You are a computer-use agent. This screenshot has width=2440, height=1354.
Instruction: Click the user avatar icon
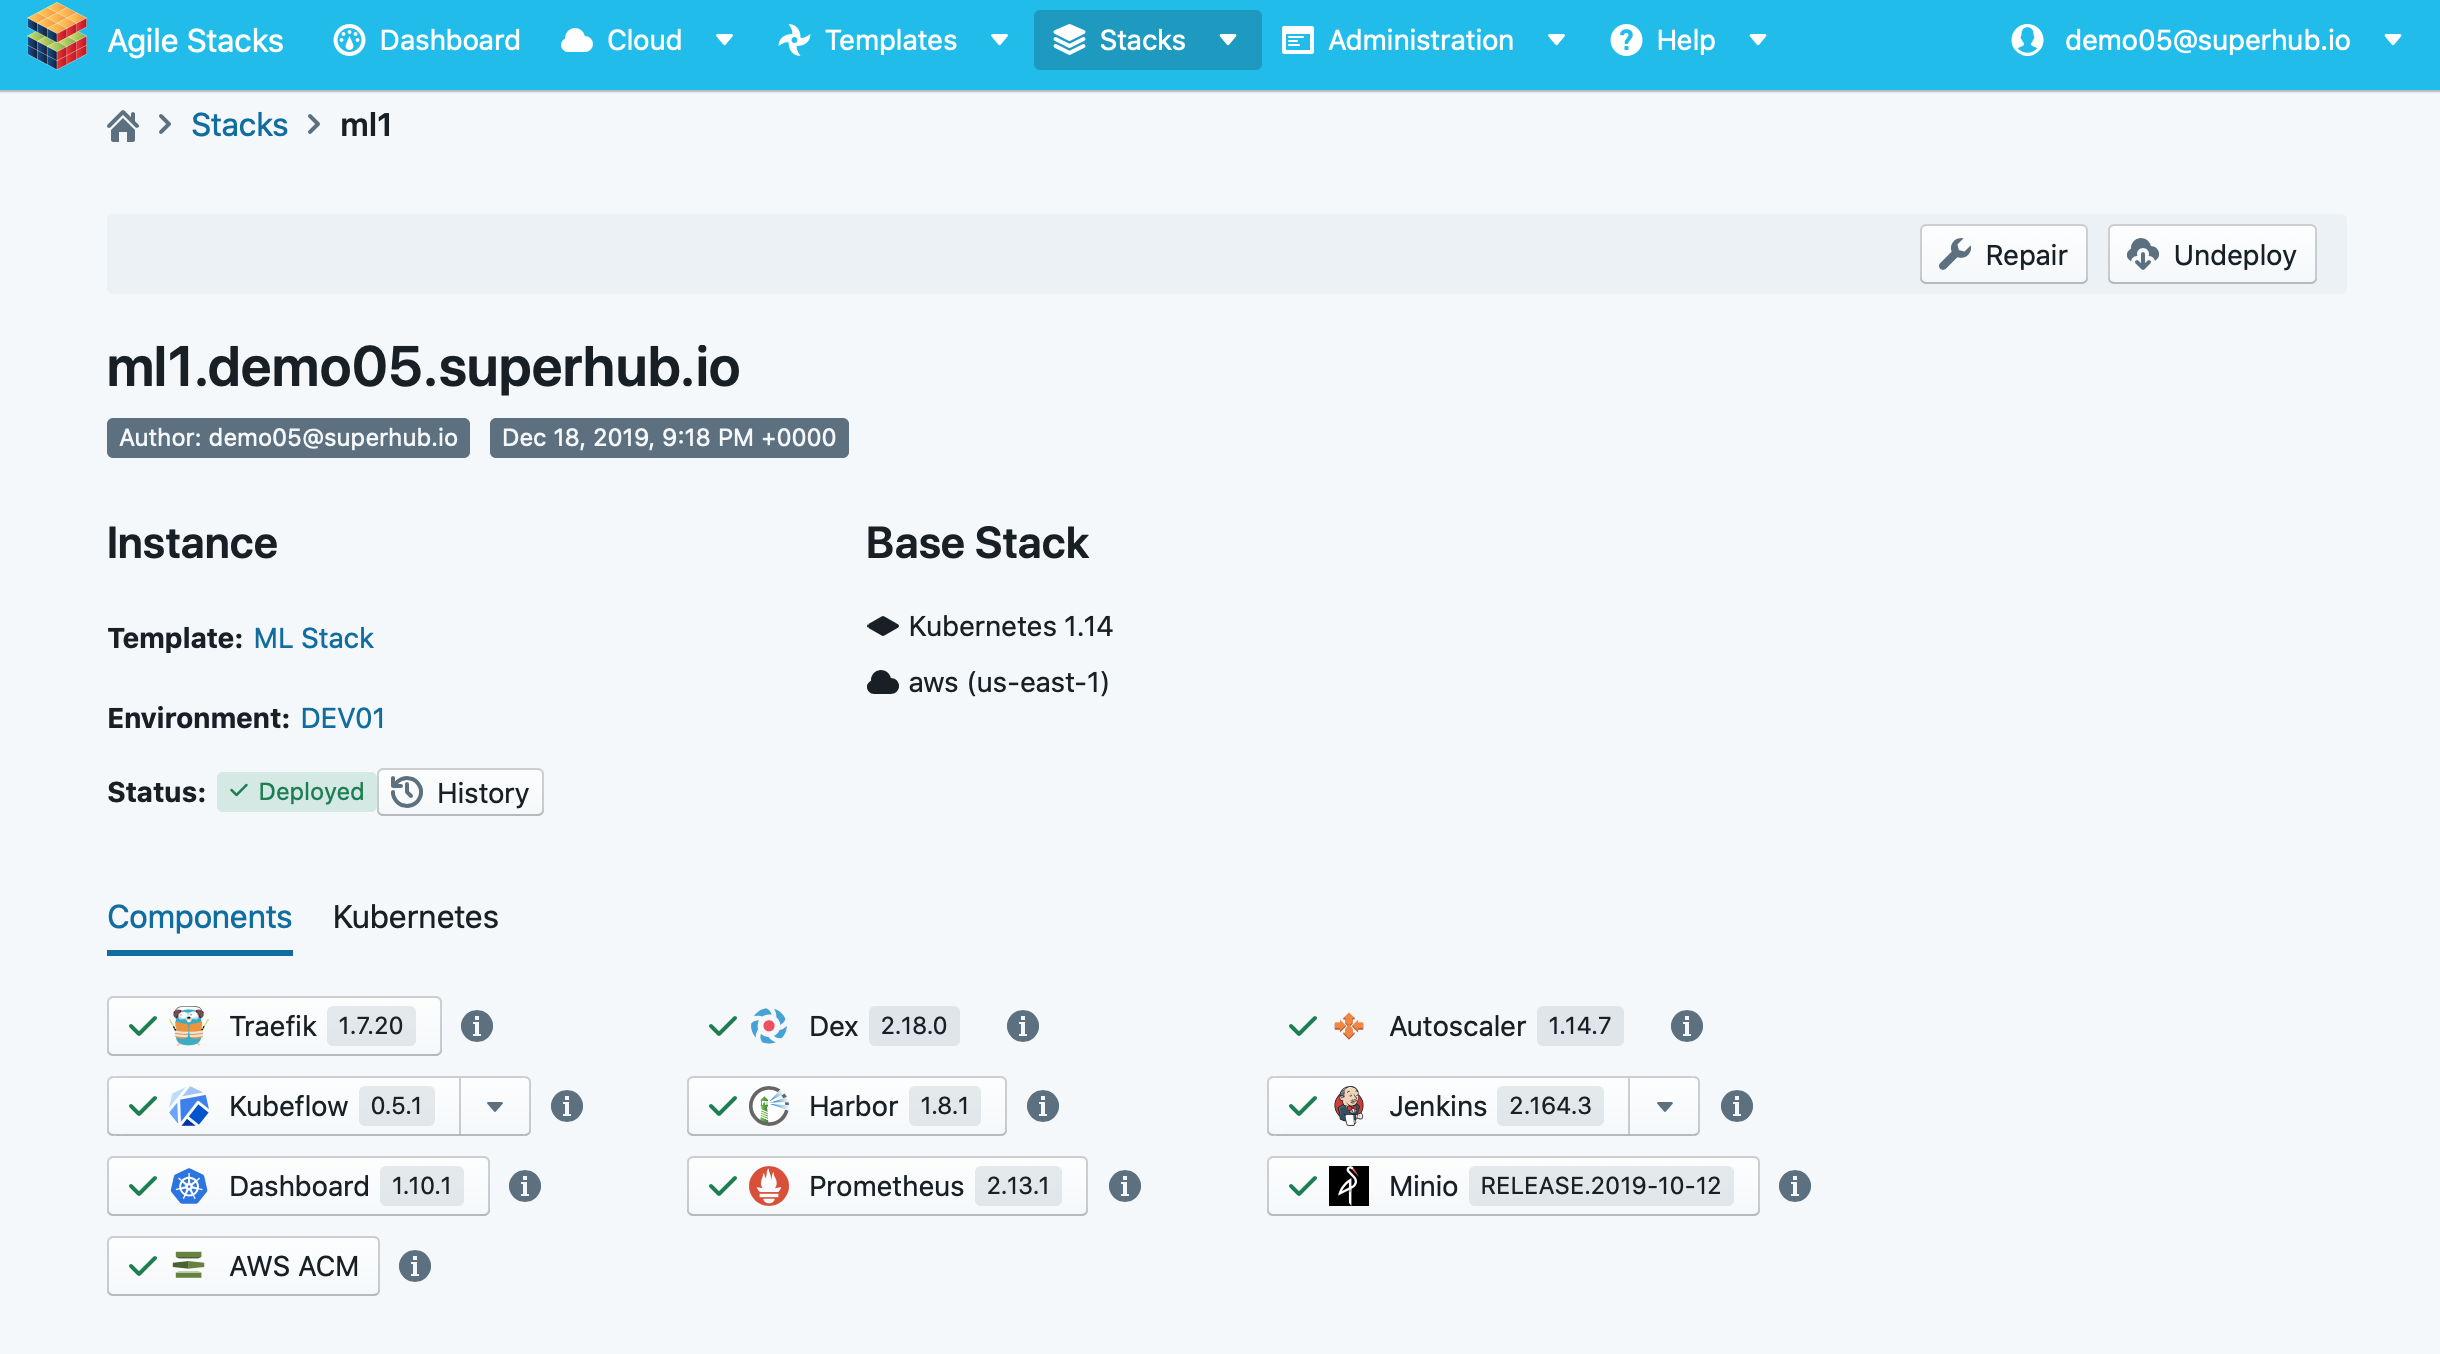(2027, 40)
